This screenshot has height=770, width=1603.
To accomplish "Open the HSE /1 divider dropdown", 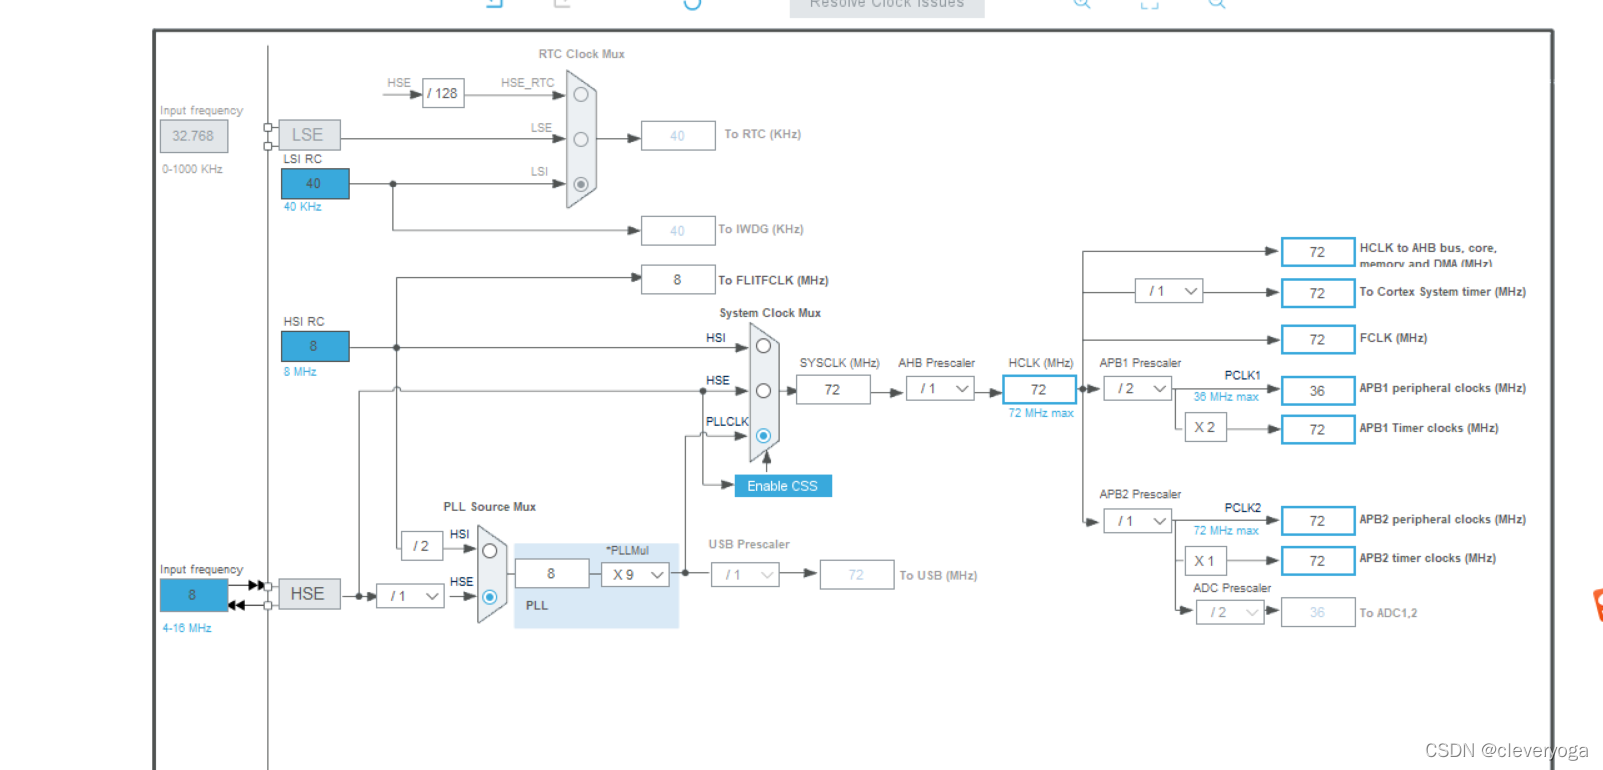I will [410, 596].
